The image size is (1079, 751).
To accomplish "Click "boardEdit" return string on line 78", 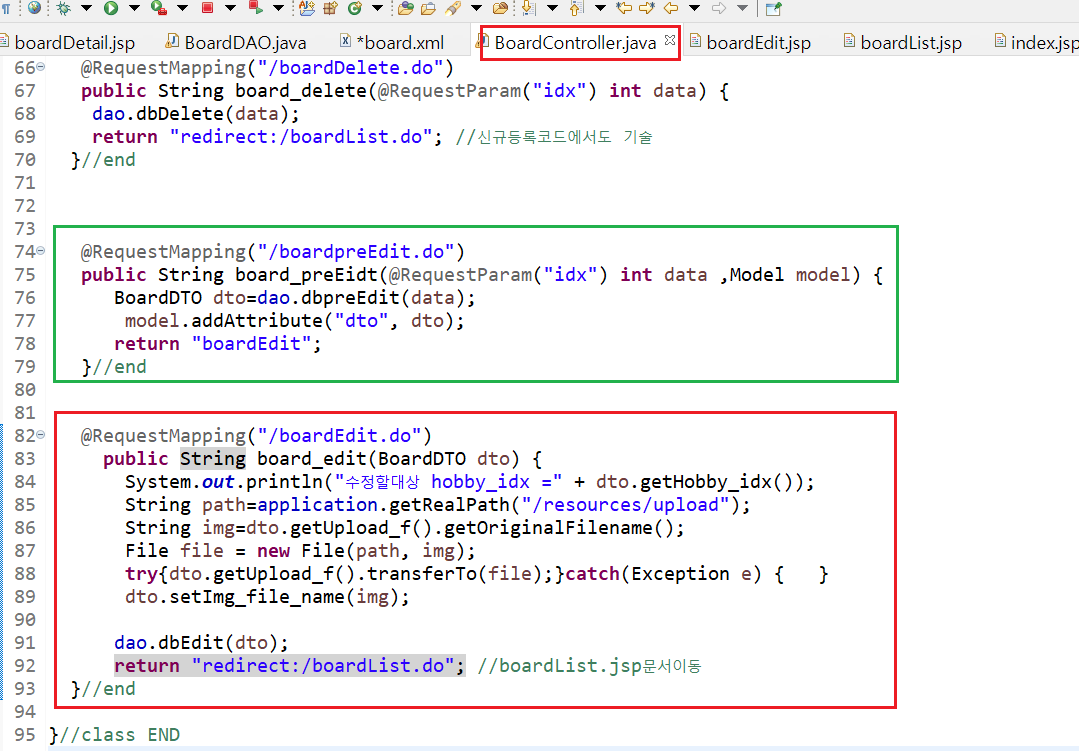I will click(250, 343).
